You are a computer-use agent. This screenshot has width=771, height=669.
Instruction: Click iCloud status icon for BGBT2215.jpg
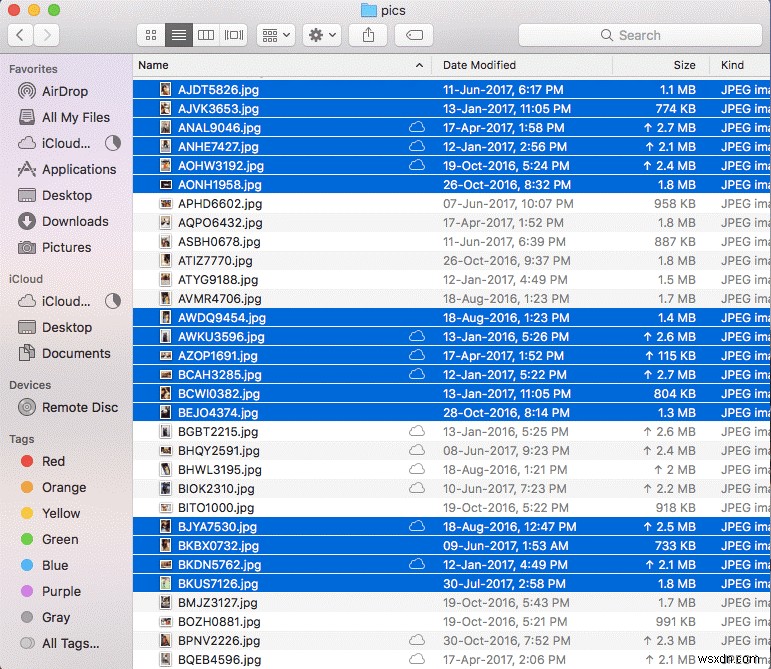(417, 431)
